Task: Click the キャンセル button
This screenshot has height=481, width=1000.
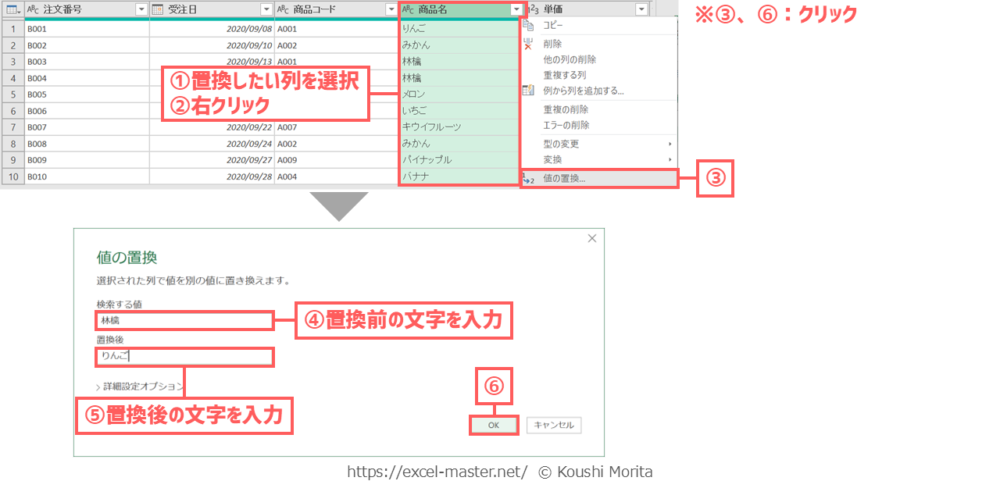Action: click(x=553, y=425)
